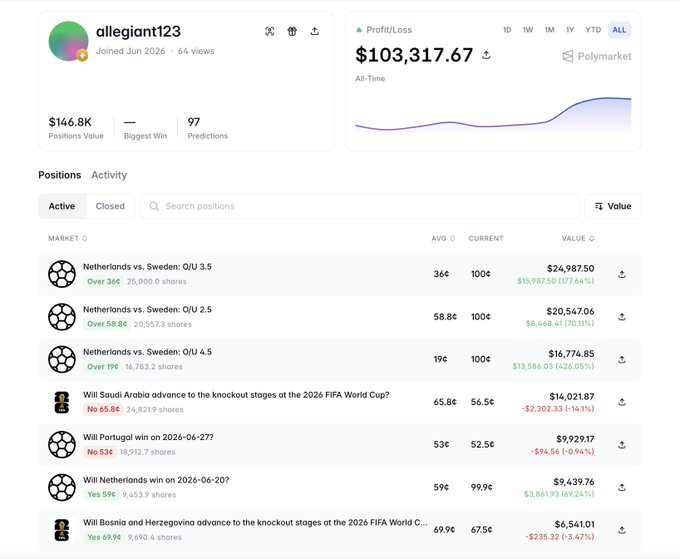Click the profile share upload icon

(315, 31)
